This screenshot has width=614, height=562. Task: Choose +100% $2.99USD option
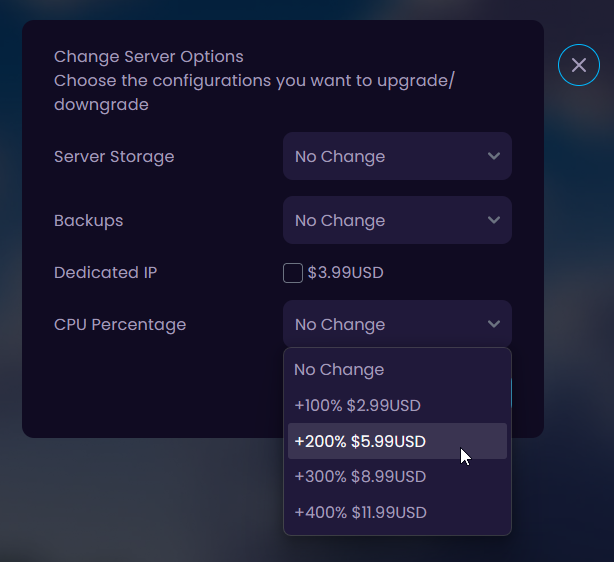coord(397,405)
